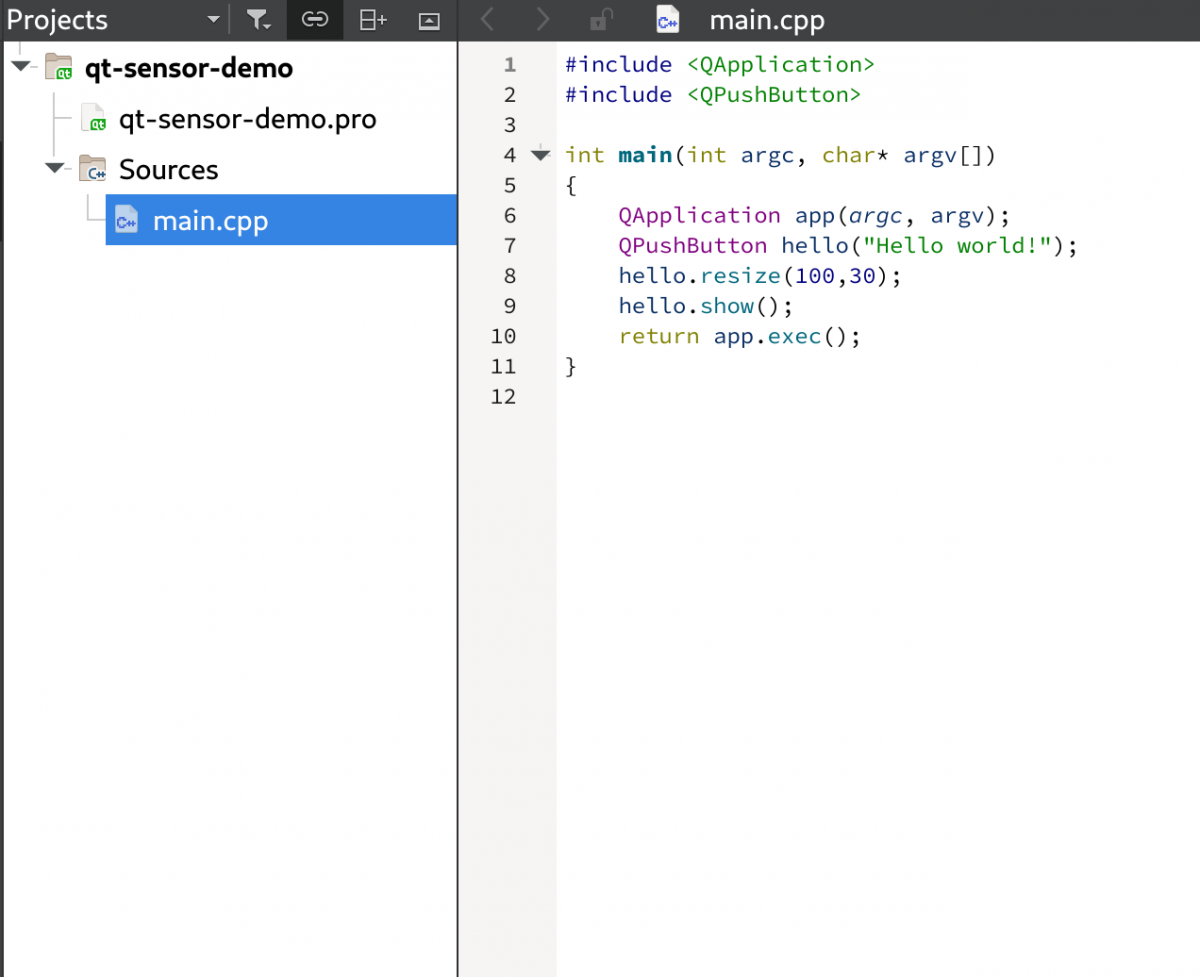Go back with the left arrow
This screenshot has height=977, width=1200.
(x=488, y=19)
